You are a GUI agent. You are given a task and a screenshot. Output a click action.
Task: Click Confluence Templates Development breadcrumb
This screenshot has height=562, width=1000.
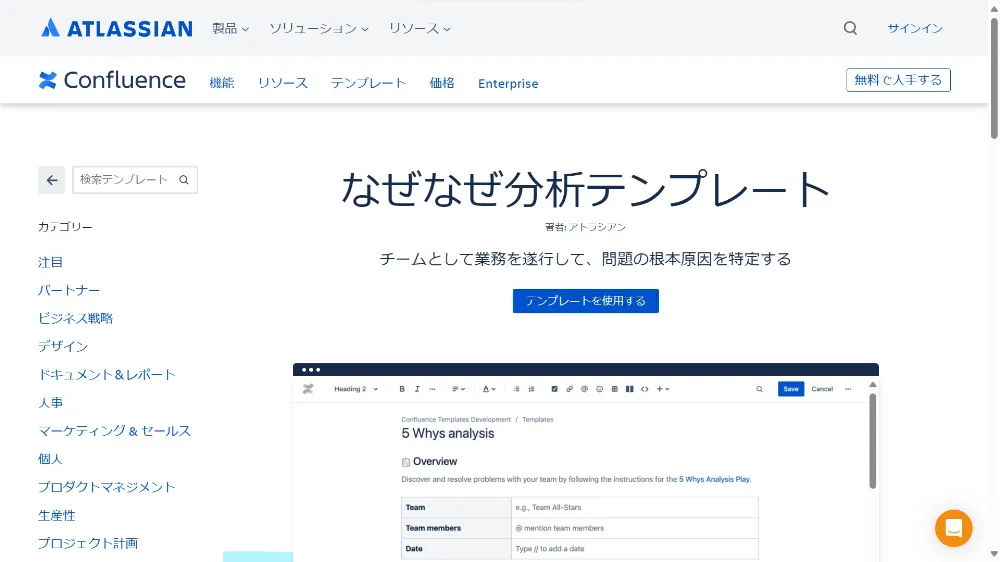pyautogui.click(x=456, y=420)
